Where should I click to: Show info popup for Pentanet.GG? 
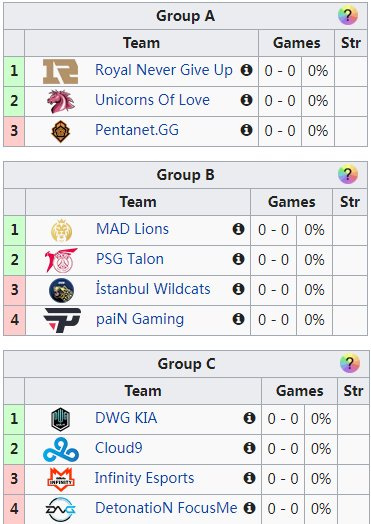(246, 130)
